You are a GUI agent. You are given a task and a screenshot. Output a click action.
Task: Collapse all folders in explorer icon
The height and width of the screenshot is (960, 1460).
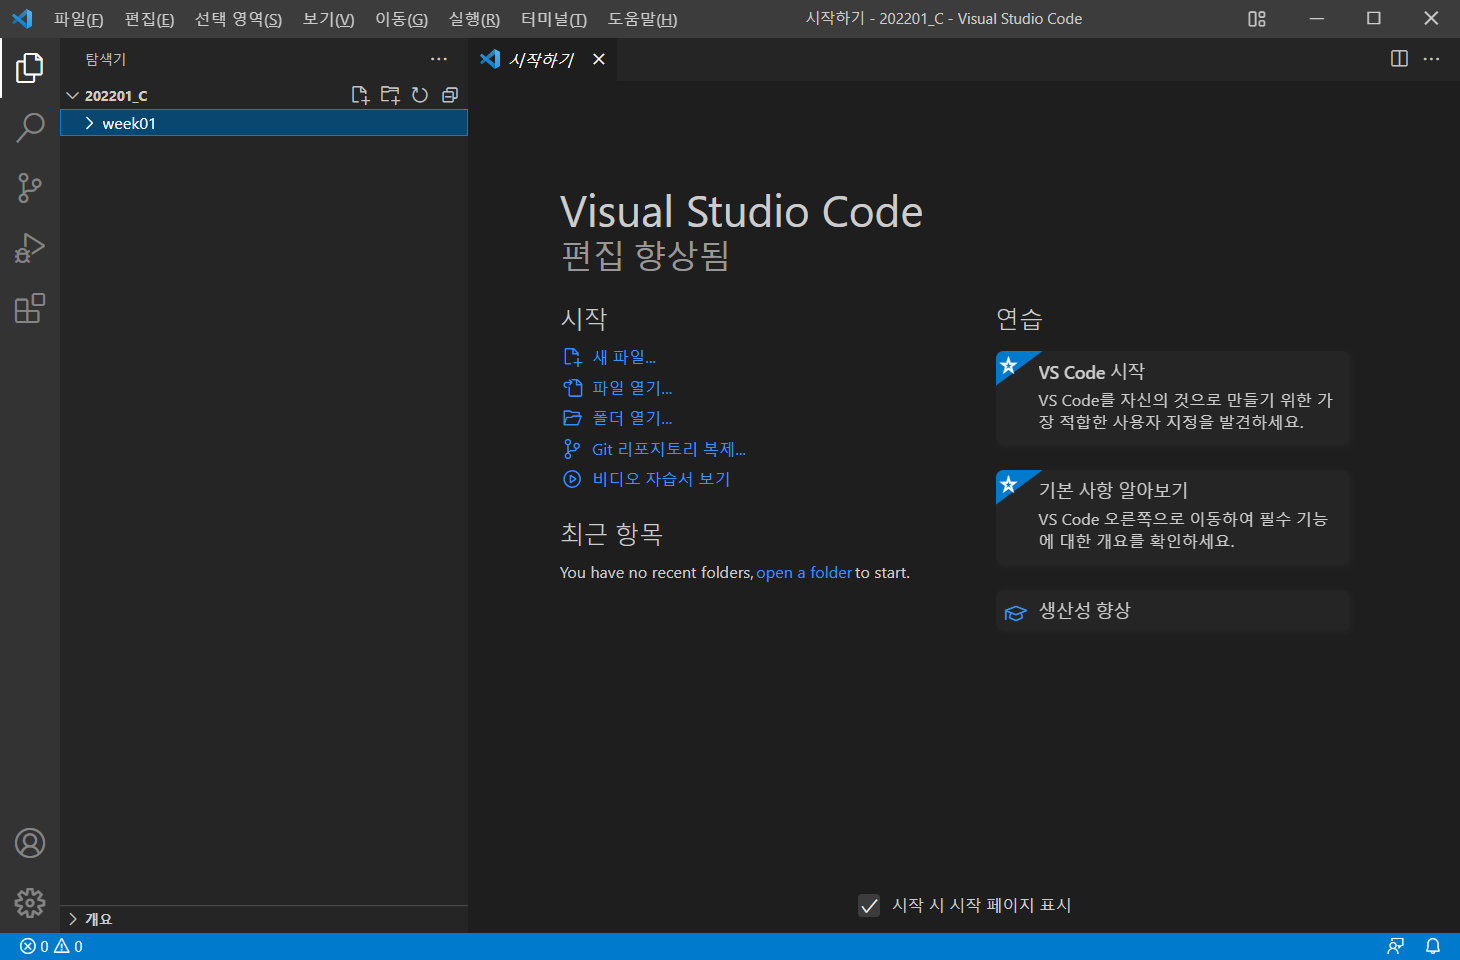[450, 95]
